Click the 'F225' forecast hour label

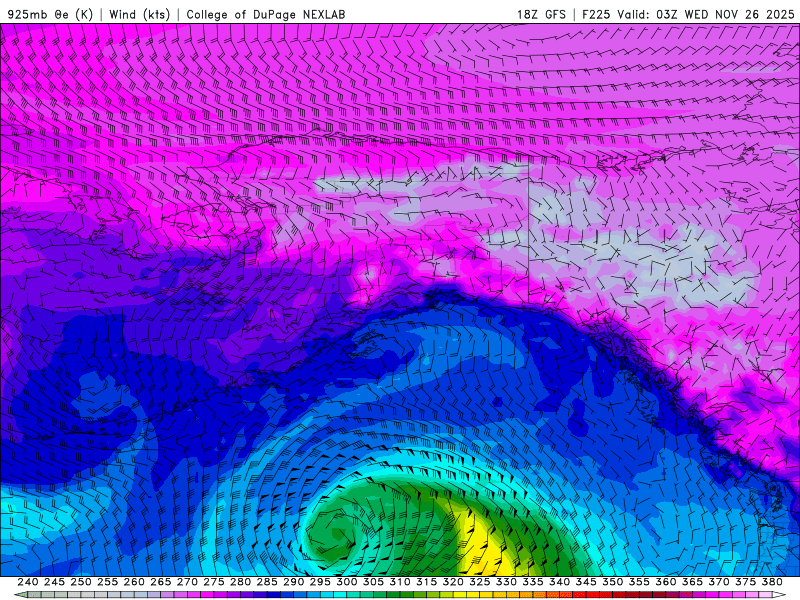tap(596, 14)
